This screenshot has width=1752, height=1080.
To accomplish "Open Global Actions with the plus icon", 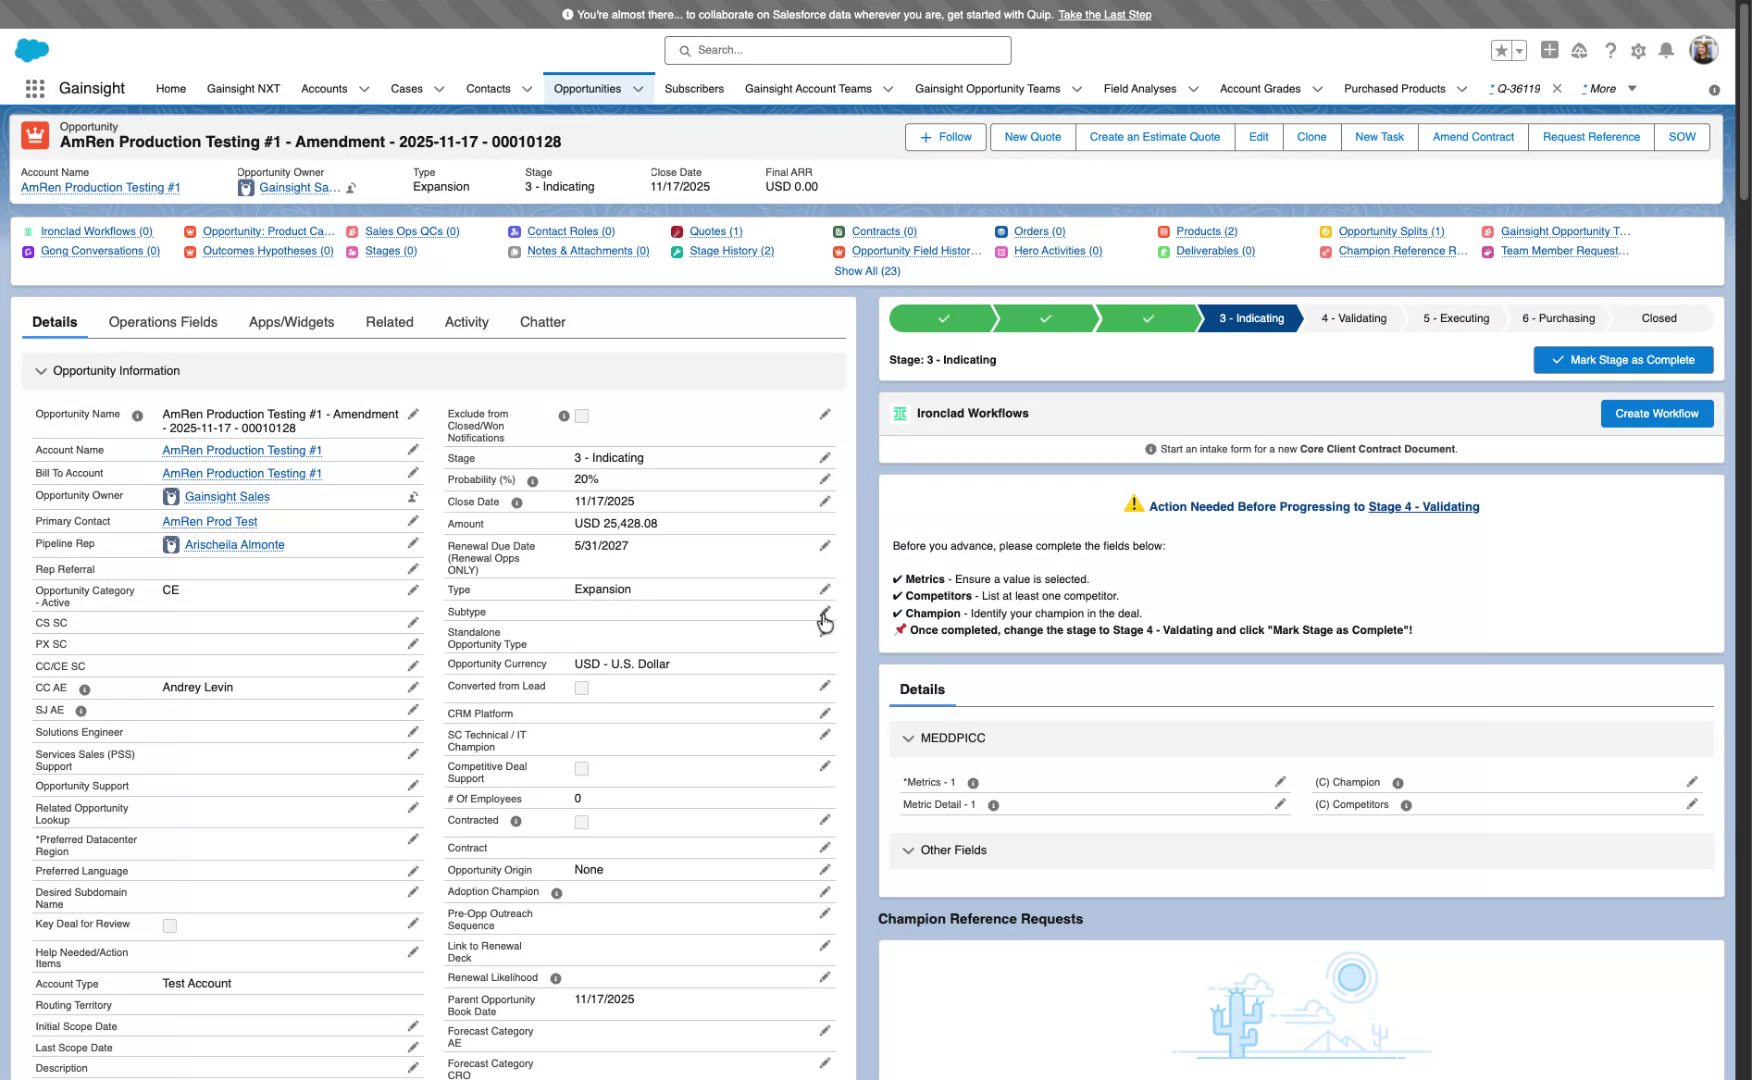I will pyautogui.click(x=1549, y=50).
